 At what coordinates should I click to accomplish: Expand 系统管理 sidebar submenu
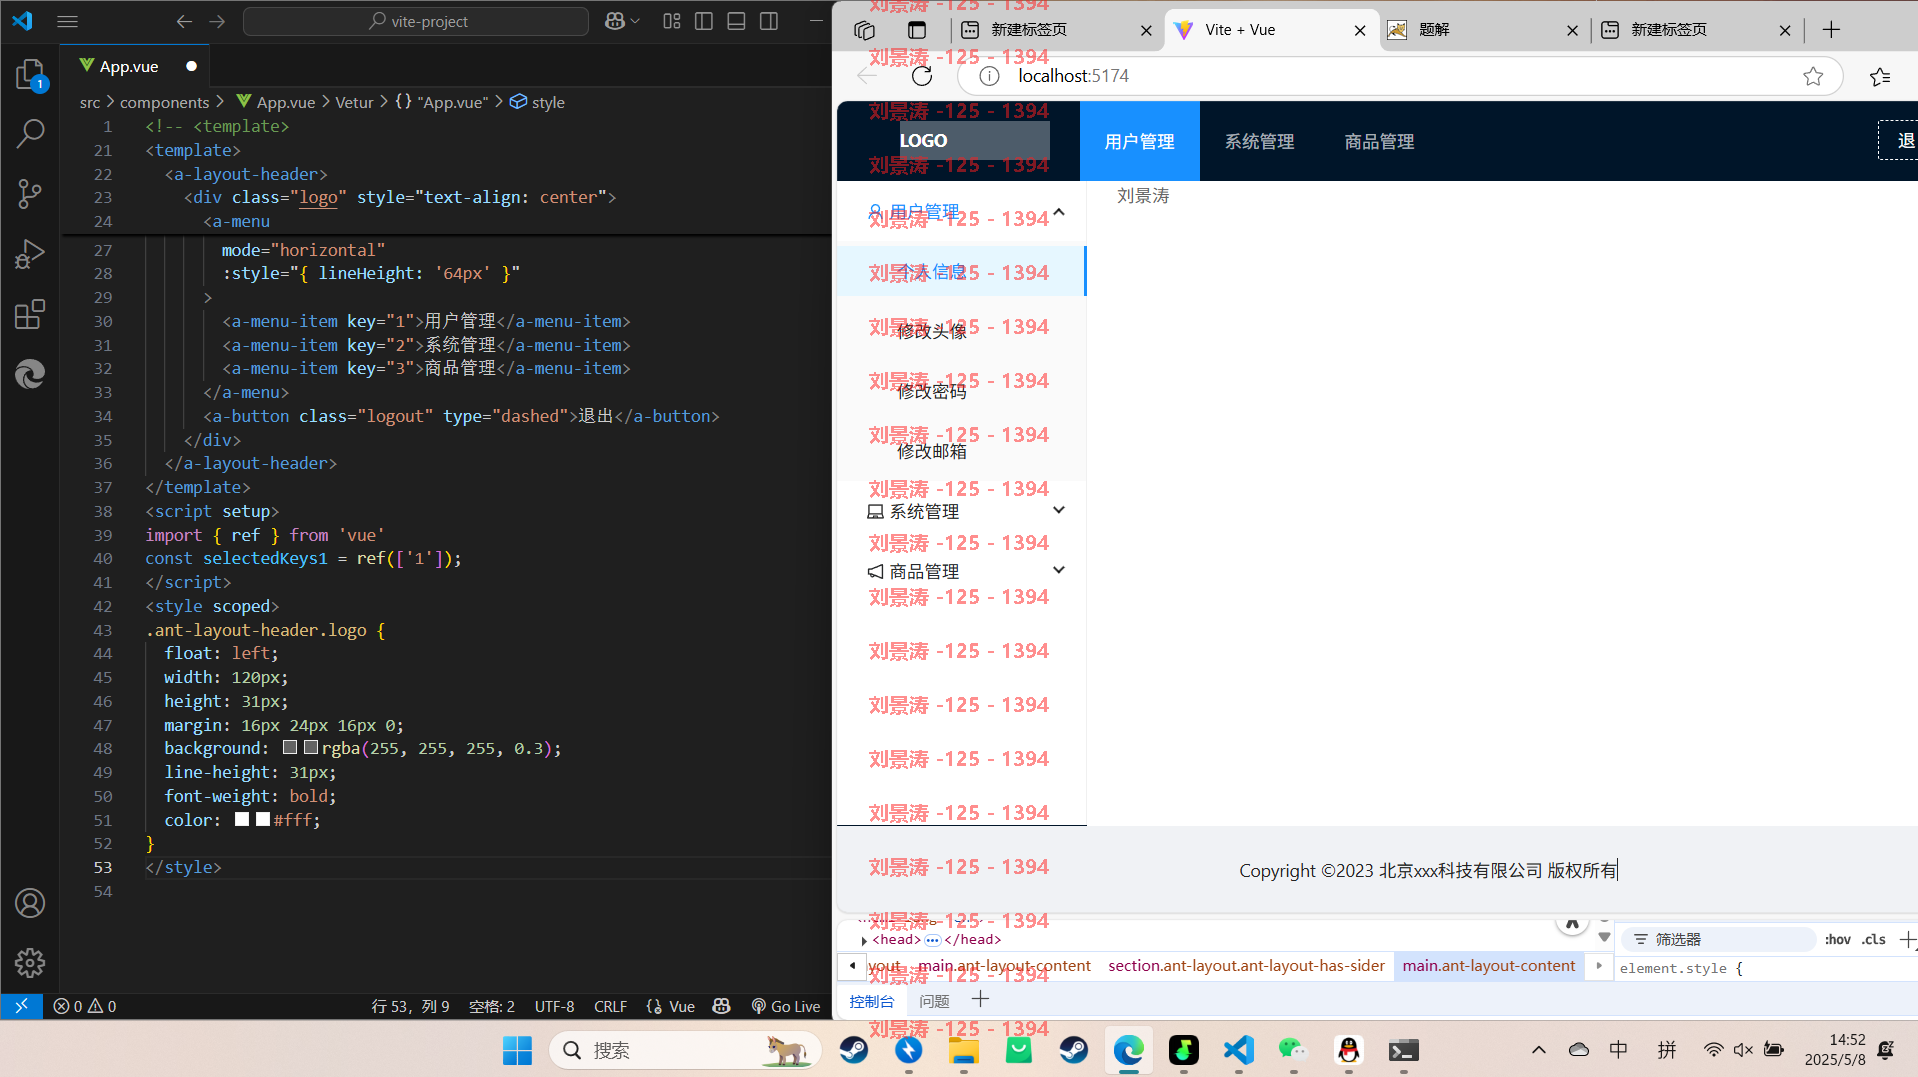click(961, 511)
